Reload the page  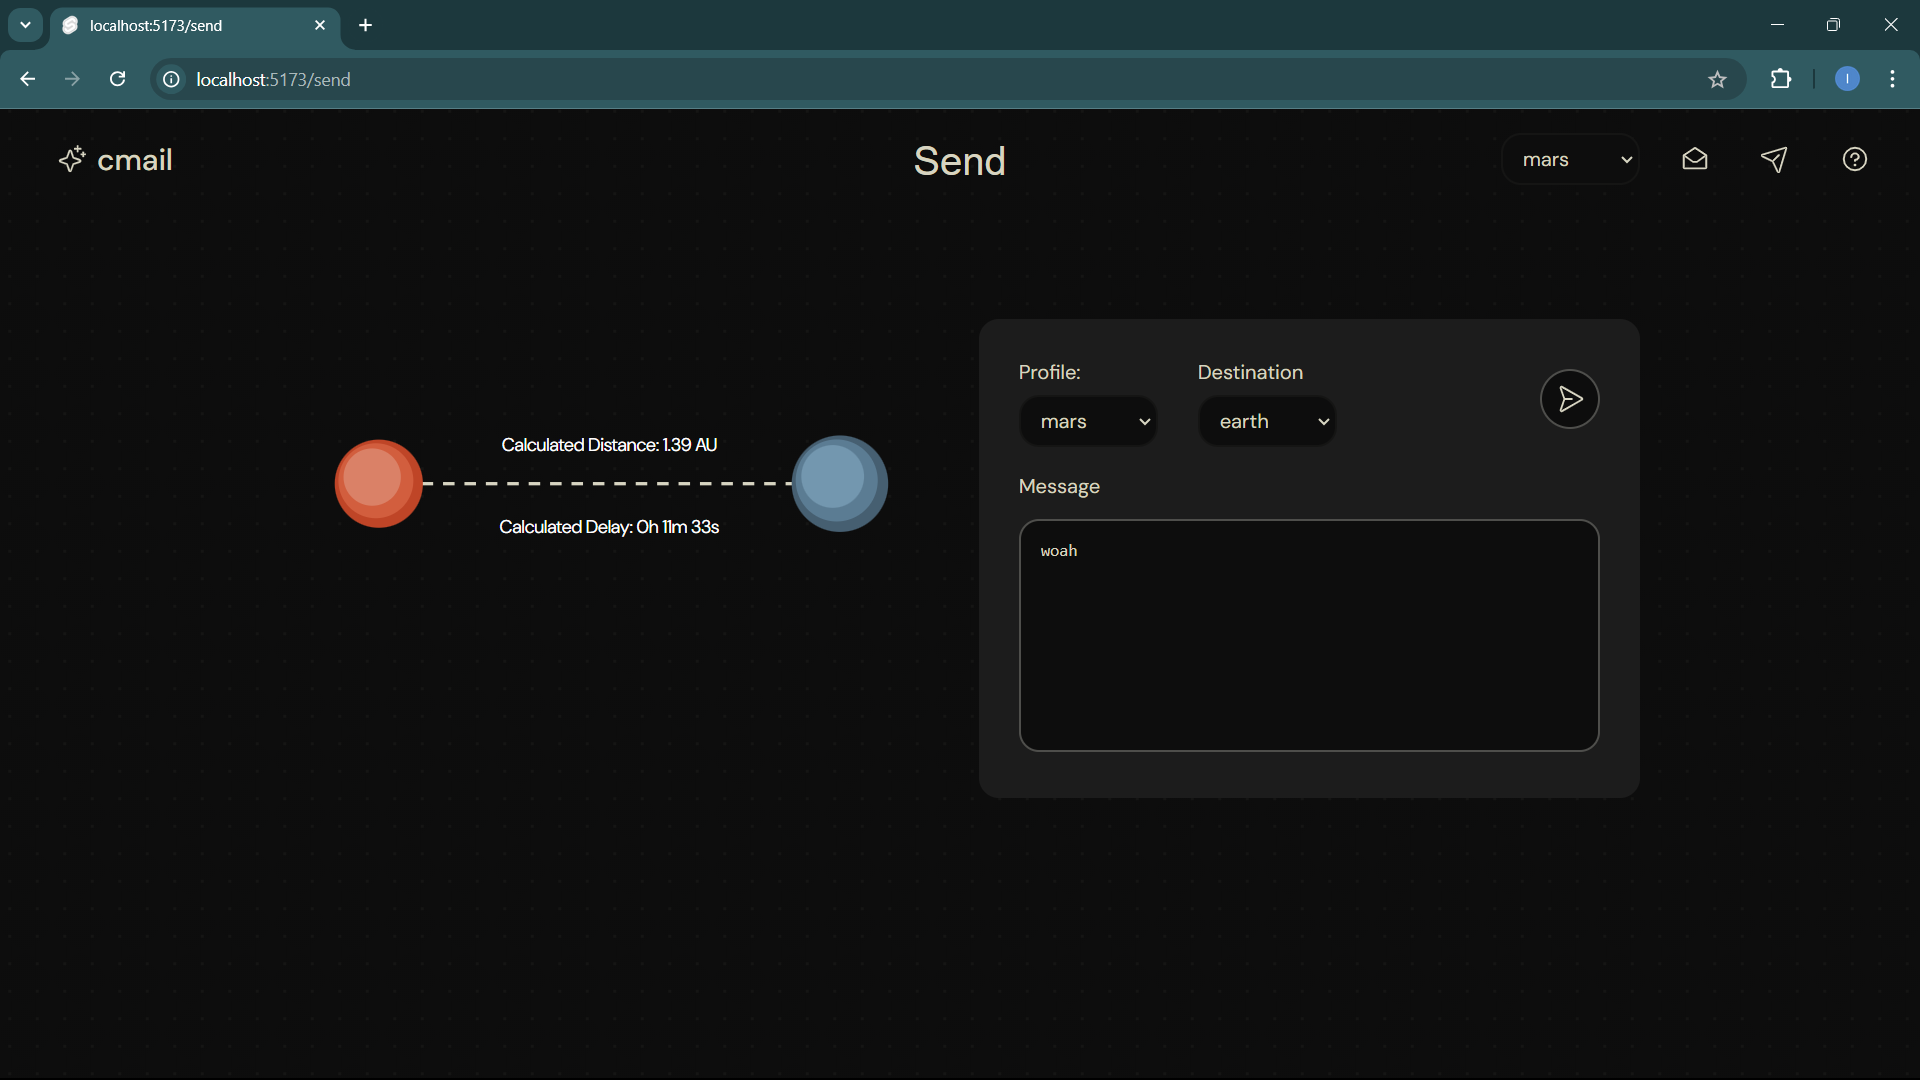pos(117,79)
